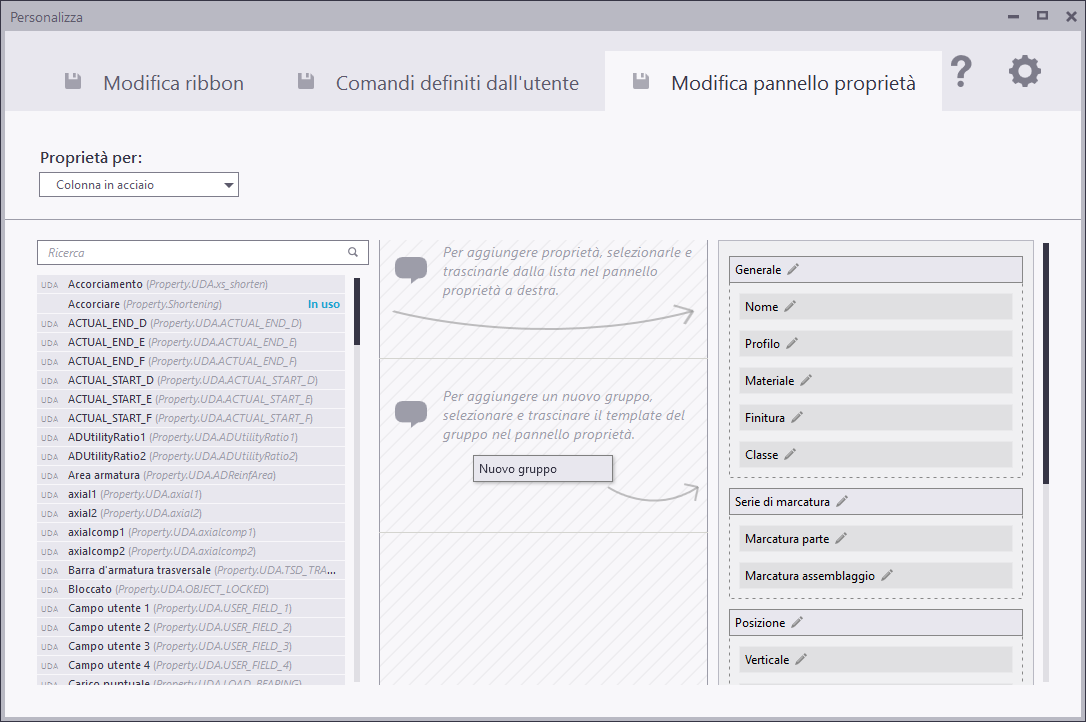This screenshot has height=722, width=1086.
Task: Edit the Generale group name pencil
Action: 793,269
